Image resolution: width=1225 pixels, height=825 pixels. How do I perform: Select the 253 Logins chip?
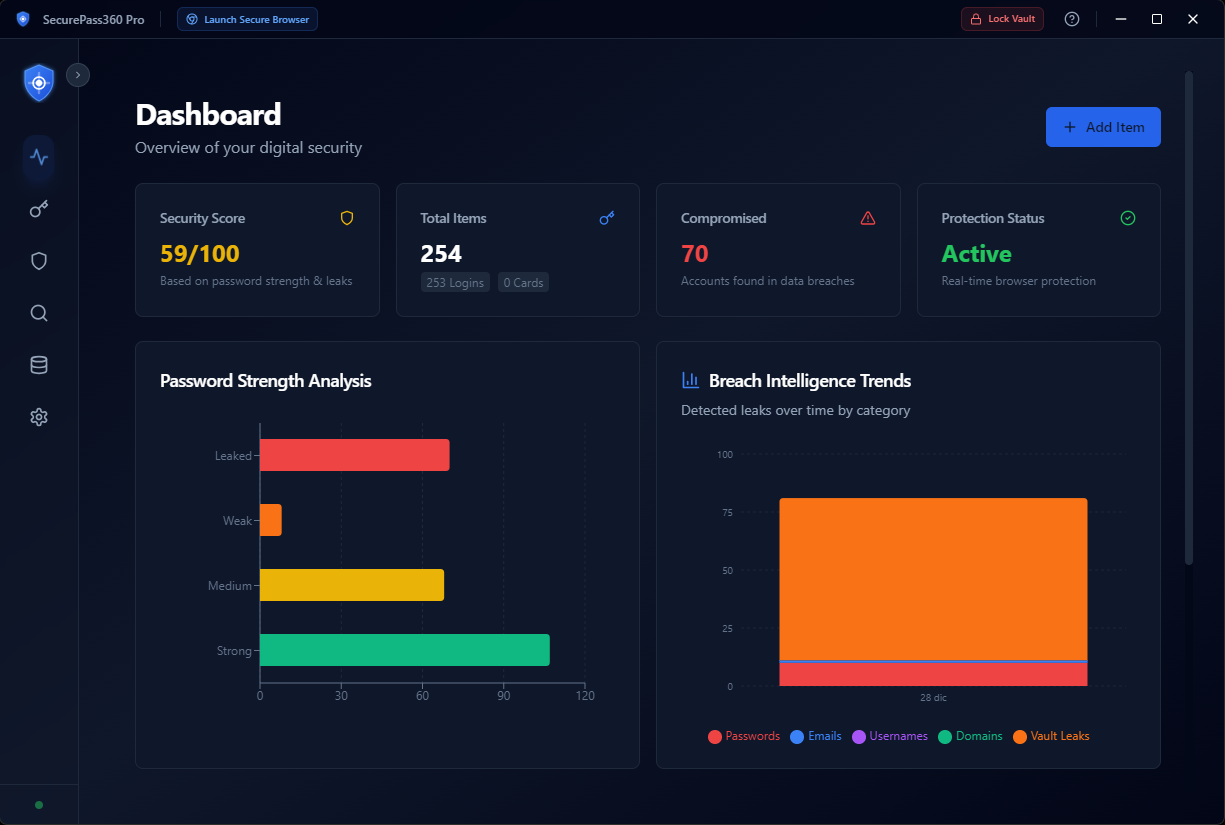pyautogui.click(x=455, y=282)
